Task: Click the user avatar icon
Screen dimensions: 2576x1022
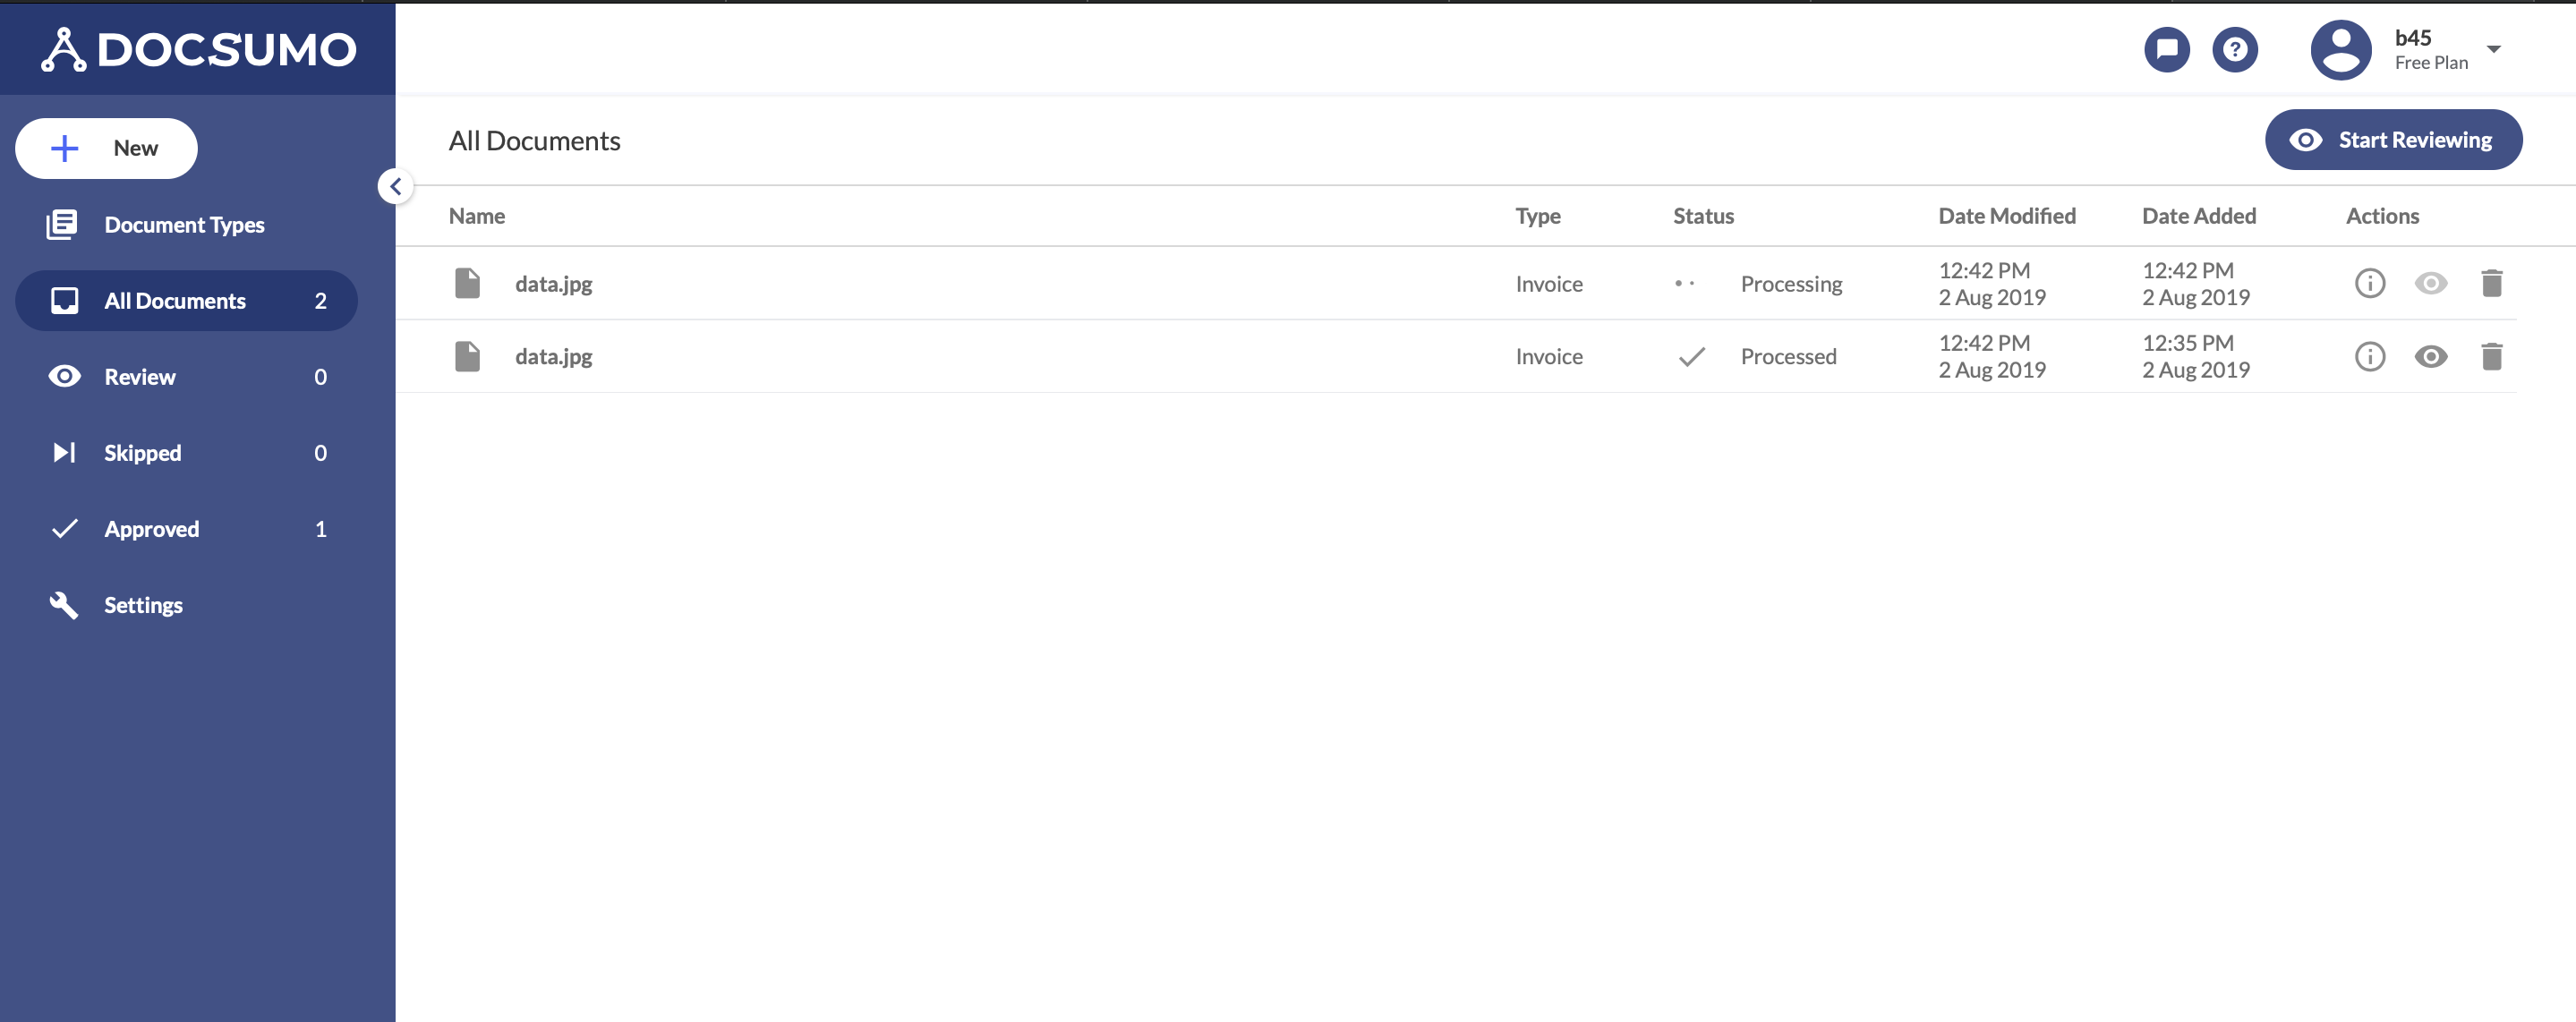Action: [x=2340, y=49]
